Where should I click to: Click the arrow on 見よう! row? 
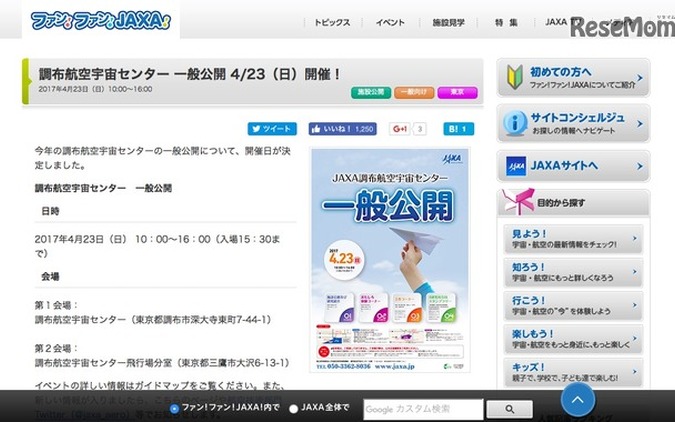[x=635, y=238]
